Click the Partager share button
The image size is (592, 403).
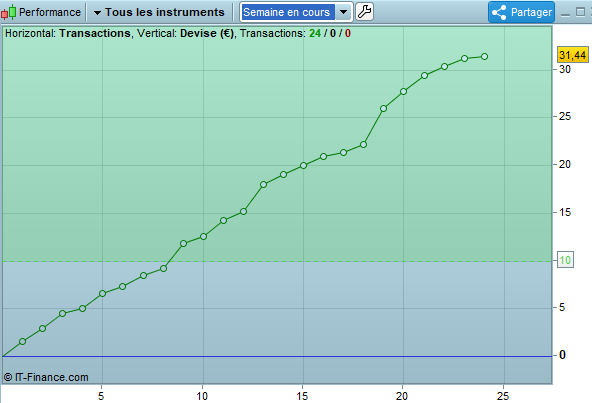(x=521, y=12)
